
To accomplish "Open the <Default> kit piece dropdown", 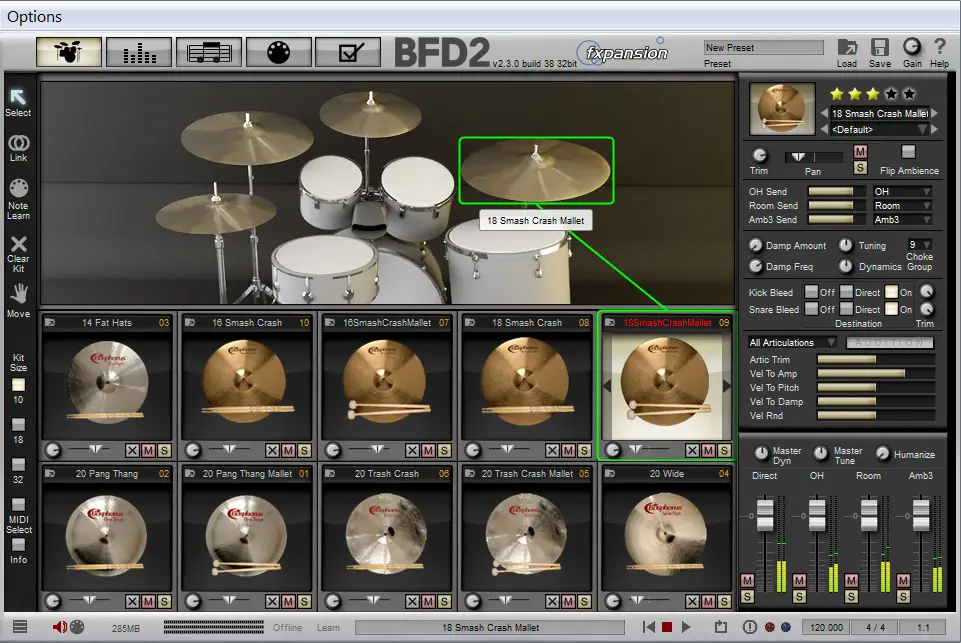I will pos(879,129).
